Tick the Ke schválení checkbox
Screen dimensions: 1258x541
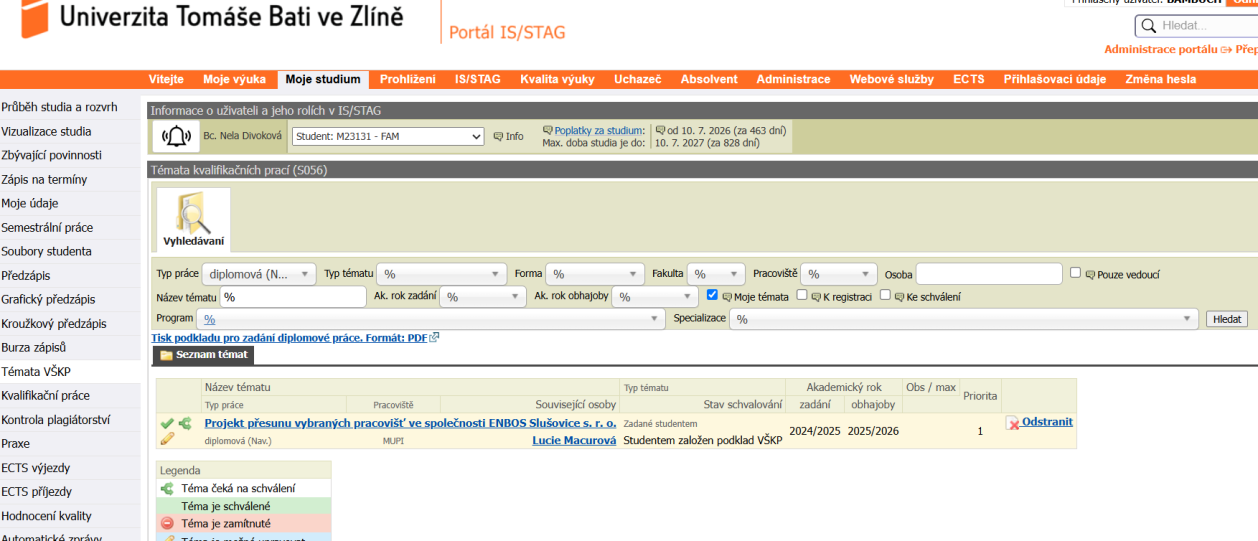pos(885,295)
